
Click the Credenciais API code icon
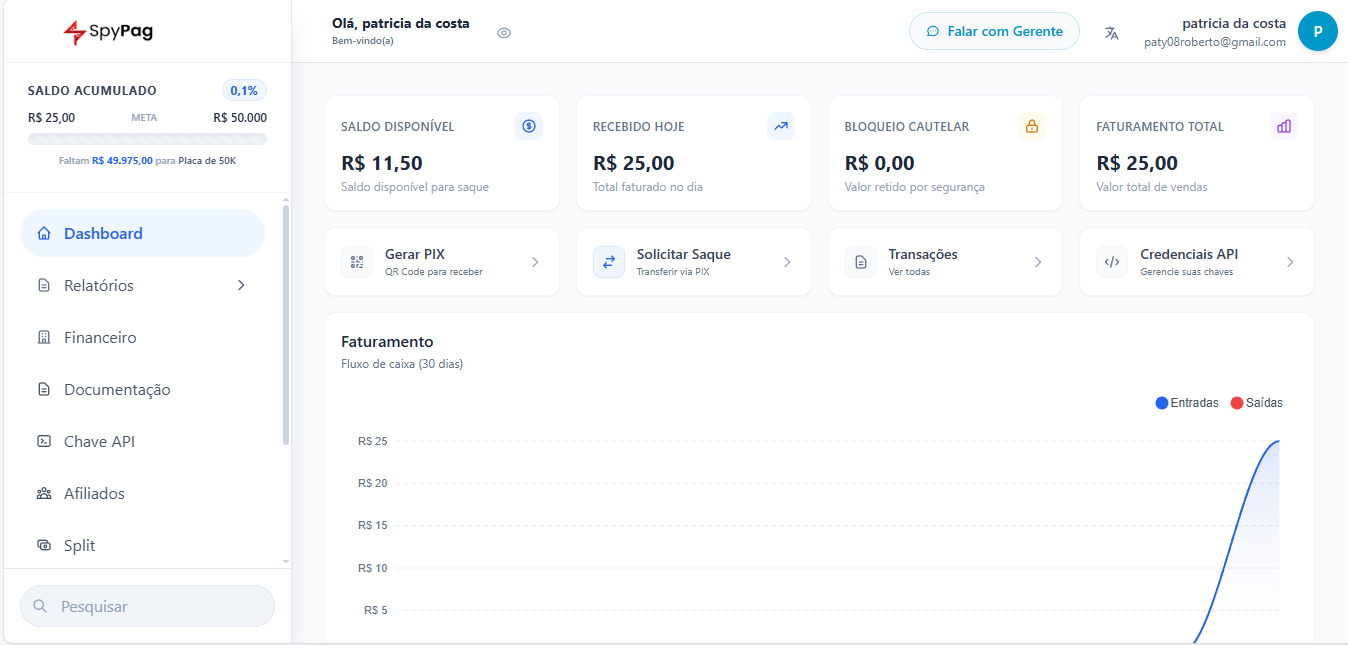click(x=1111, y=262)
